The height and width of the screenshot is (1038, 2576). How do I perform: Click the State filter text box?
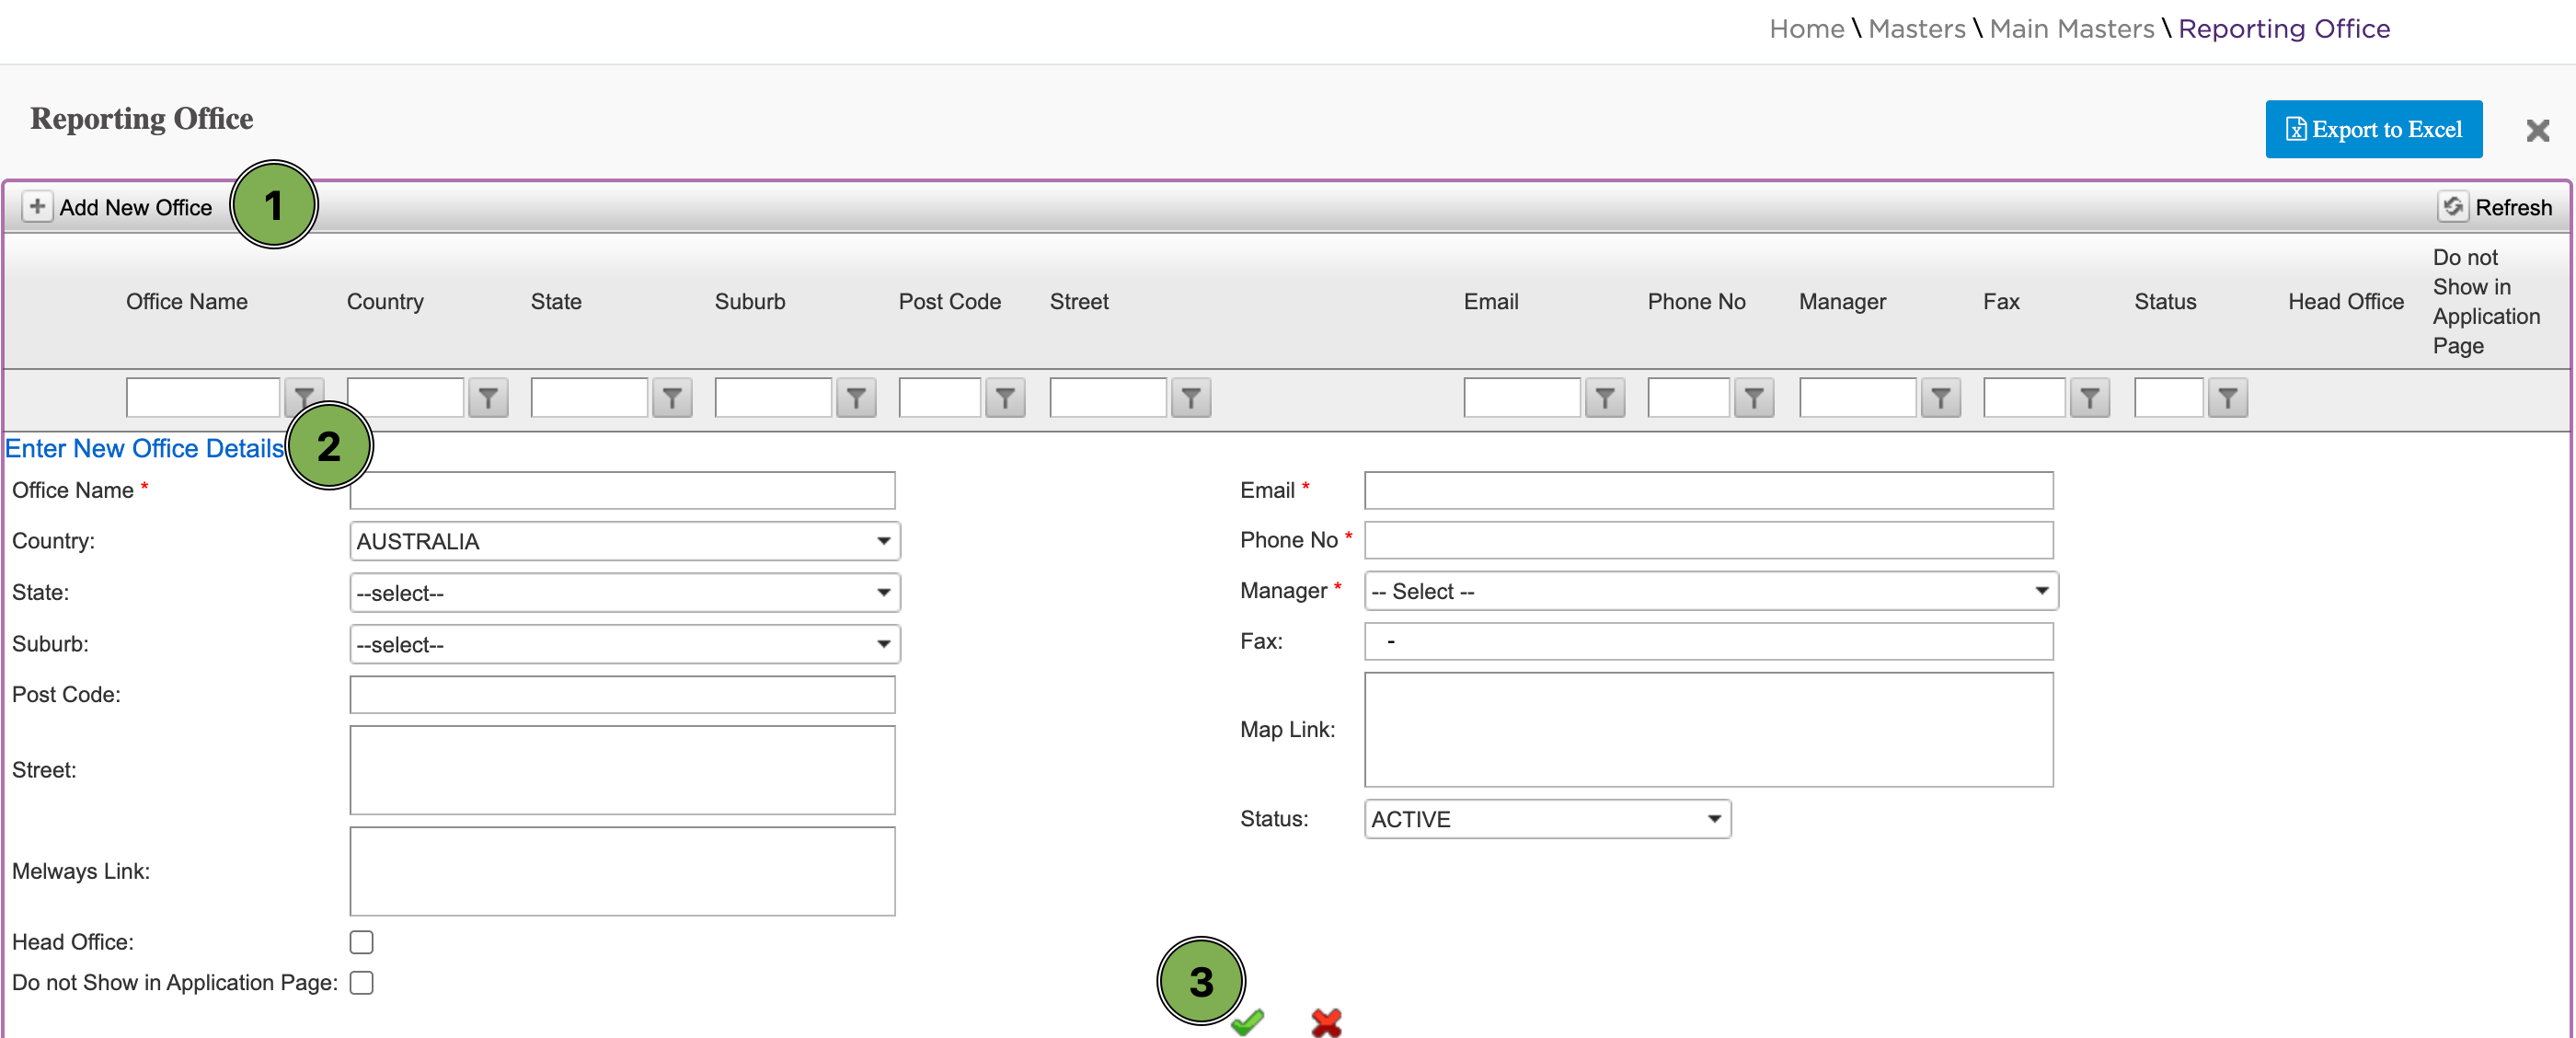[589, 397]
